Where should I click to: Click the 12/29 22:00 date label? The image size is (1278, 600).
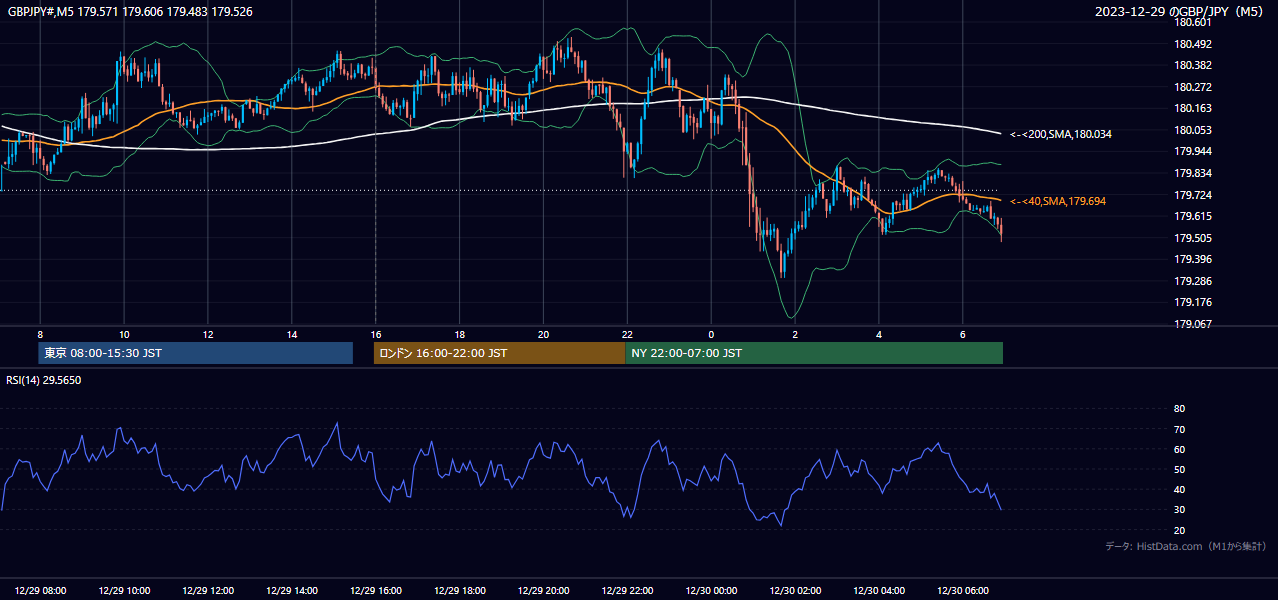(628, 591)
